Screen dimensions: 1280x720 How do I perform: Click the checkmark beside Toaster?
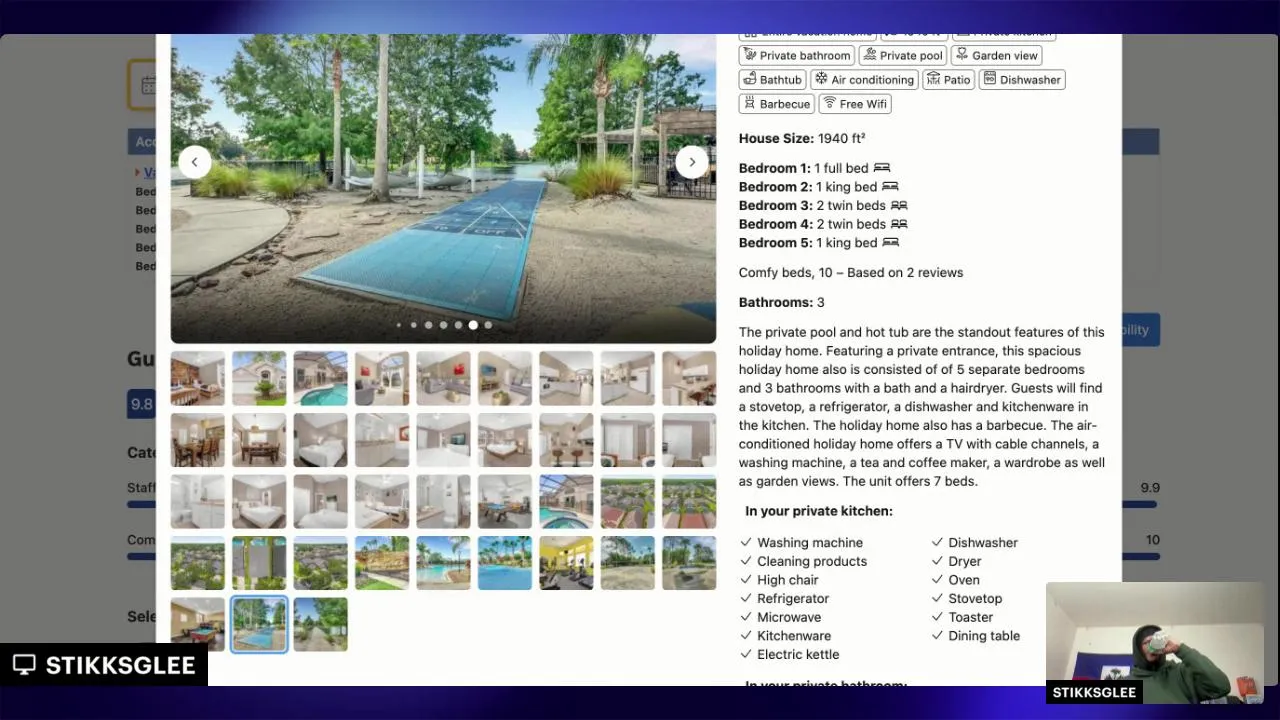(937, 617)
